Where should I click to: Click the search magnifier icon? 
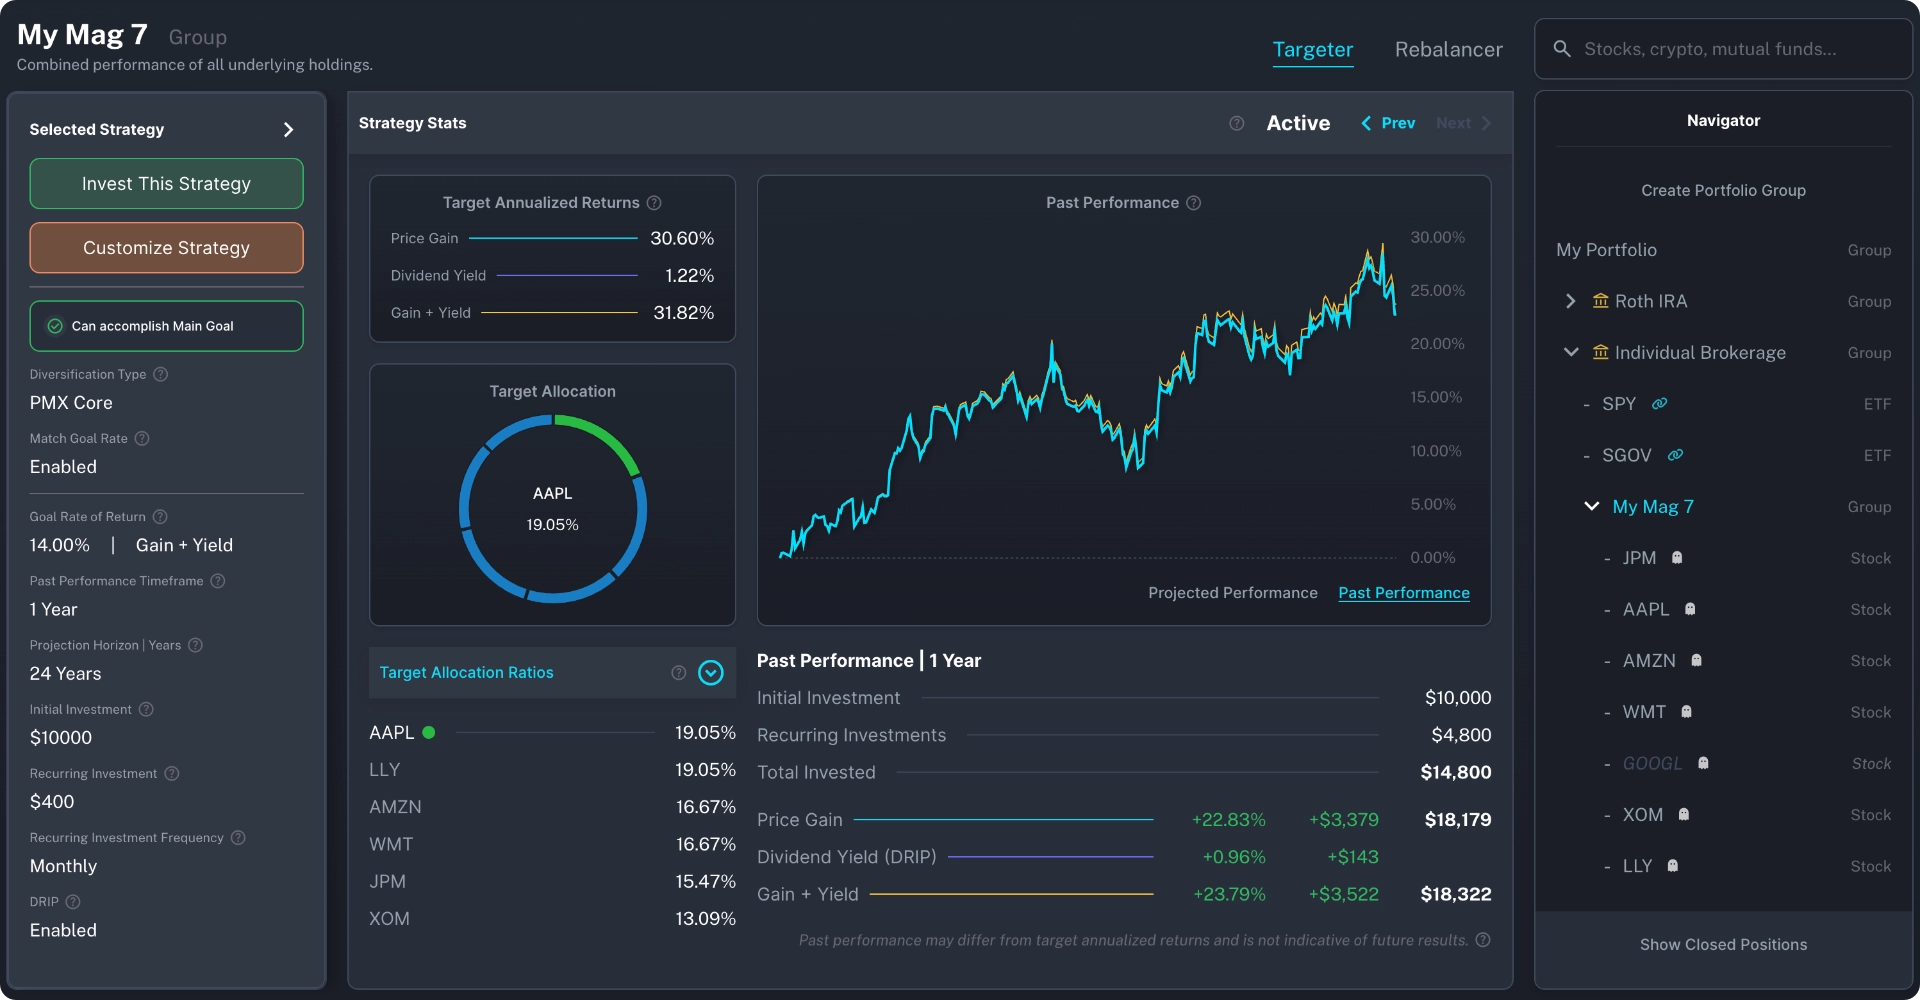1561,49
